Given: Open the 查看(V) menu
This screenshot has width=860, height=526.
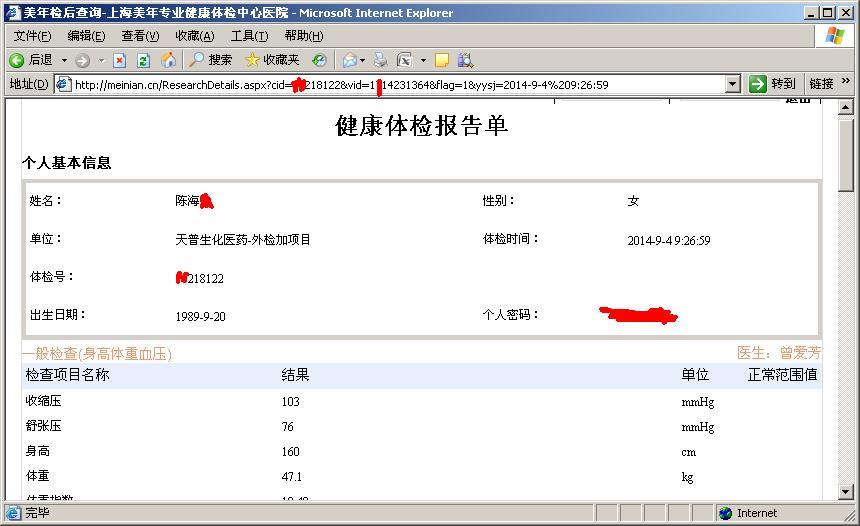Looking at the screenshot, I should tap(140, 36).
